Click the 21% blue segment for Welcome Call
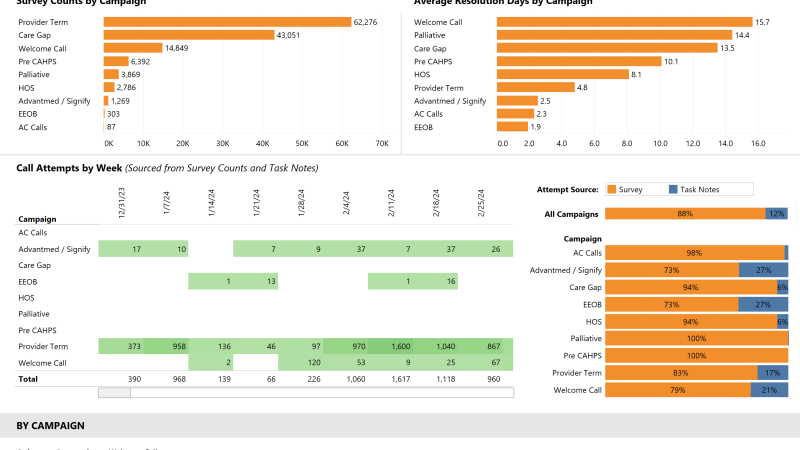Viewport: 800px width, 450px height. 769,390
